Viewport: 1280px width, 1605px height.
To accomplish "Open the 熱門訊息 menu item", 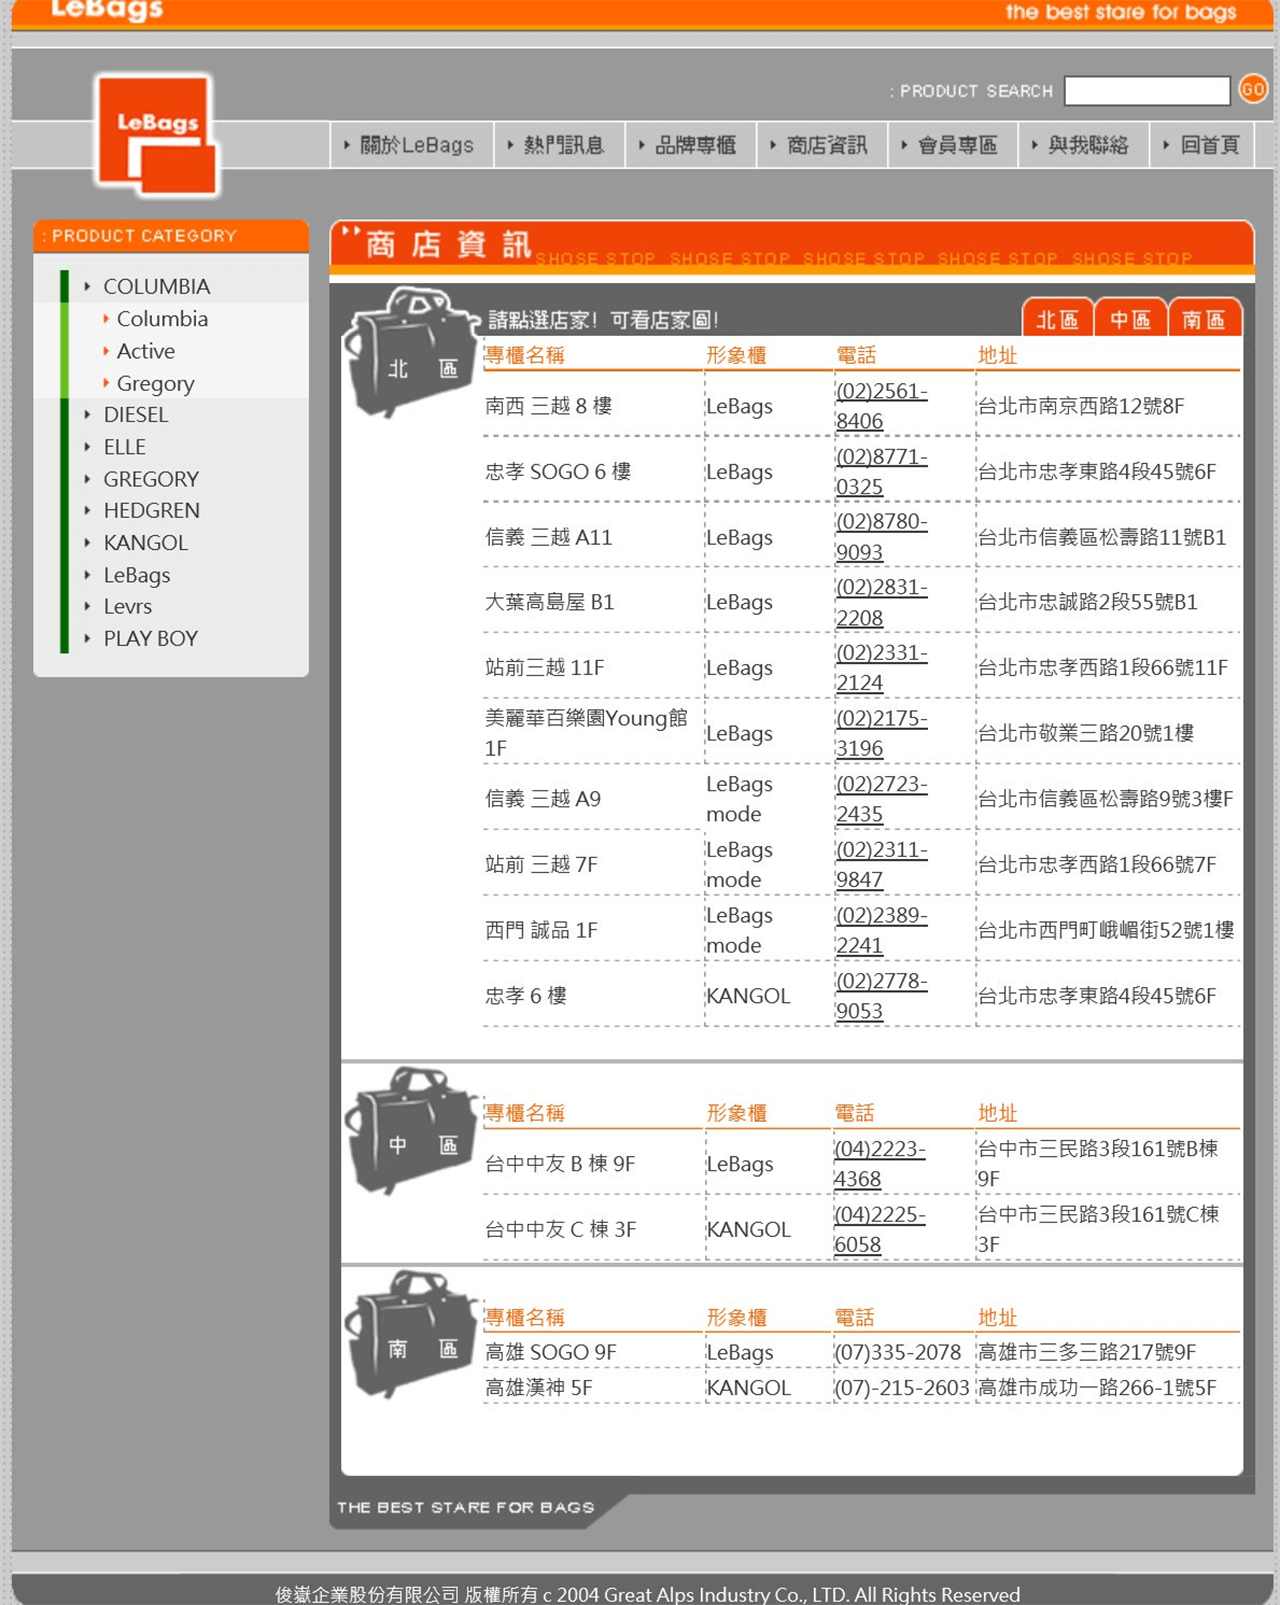I will (560, 145).
